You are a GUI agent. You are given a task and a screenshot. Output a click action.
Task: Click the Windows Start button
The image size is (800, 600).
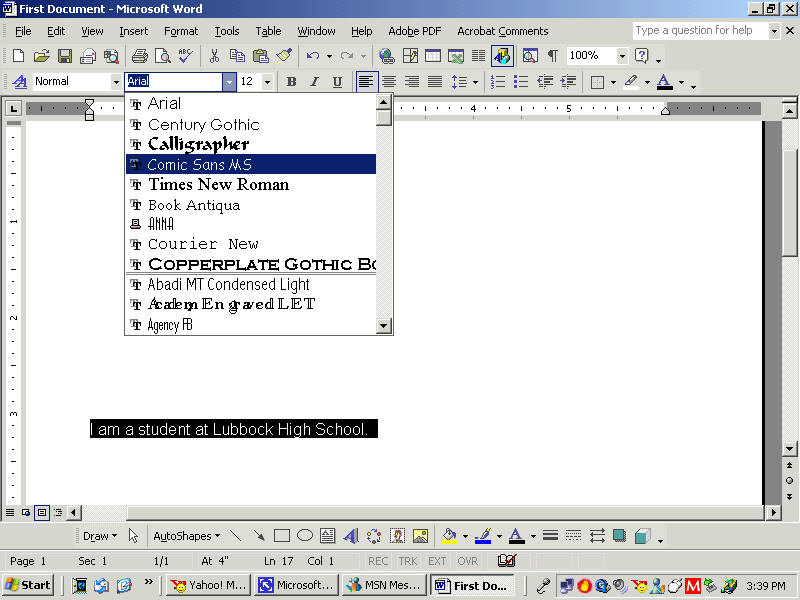pyautogui.click(x=28, y=585)
